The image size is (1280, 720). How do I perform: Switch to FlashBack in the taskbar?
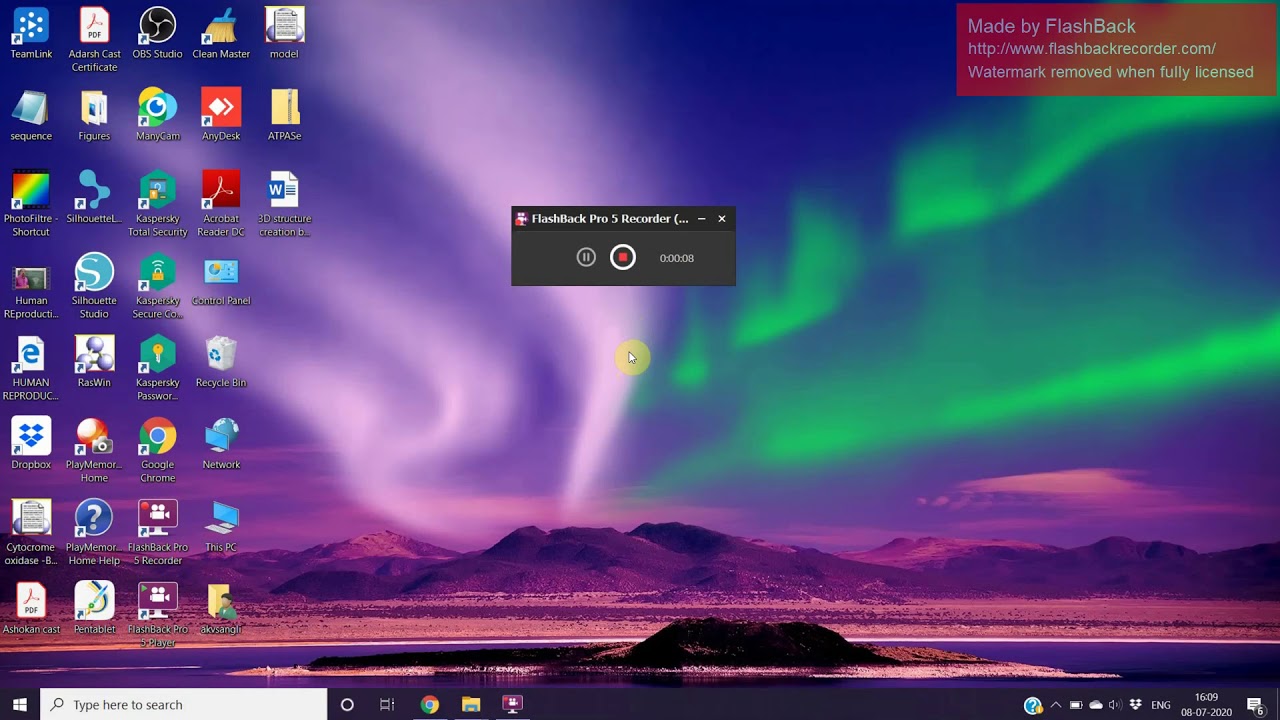click(x=512, y=704)
